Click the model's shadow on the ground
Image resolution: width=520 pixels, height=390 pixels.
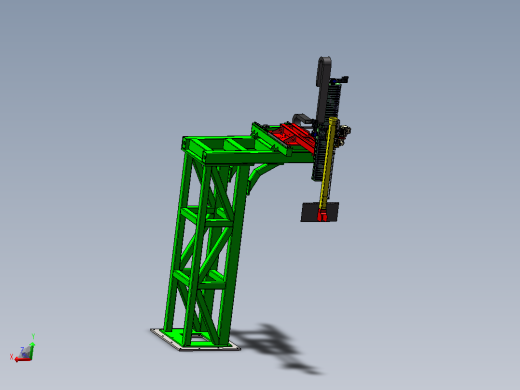273,347
